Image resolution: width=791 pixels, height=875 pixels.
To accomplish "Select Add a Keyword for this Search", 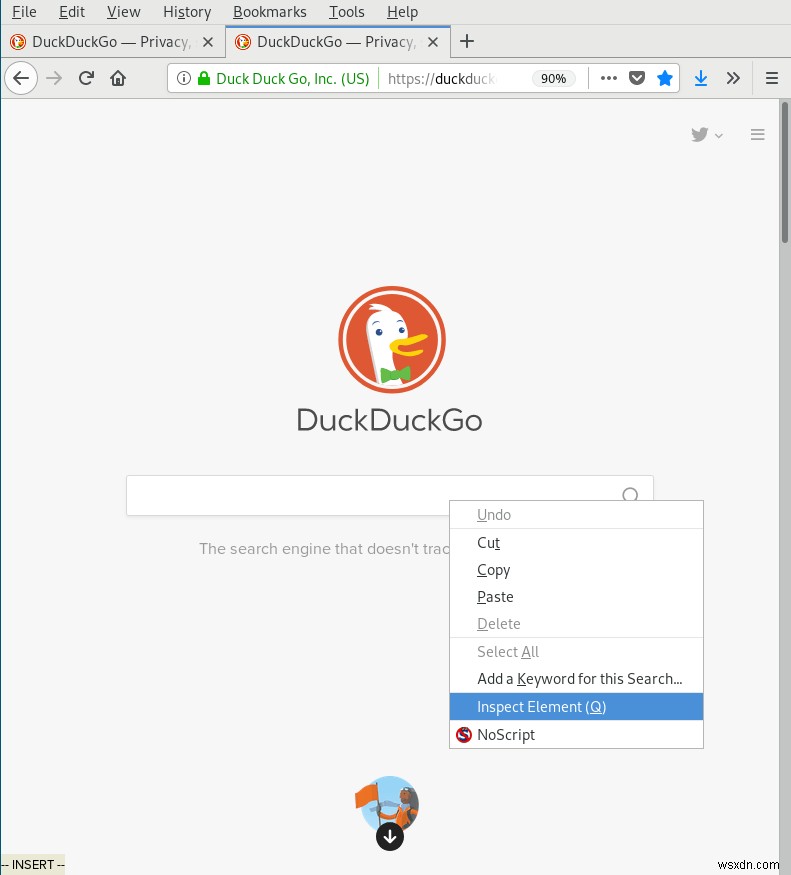I will (576, 679).
